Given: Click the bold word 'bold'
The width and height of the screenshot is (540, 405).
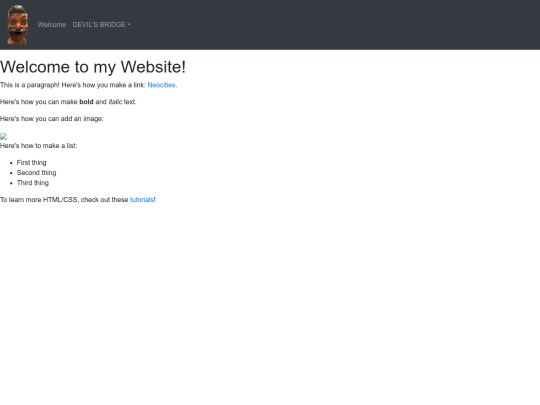Looking at the screenshot, I should (86, 102).
